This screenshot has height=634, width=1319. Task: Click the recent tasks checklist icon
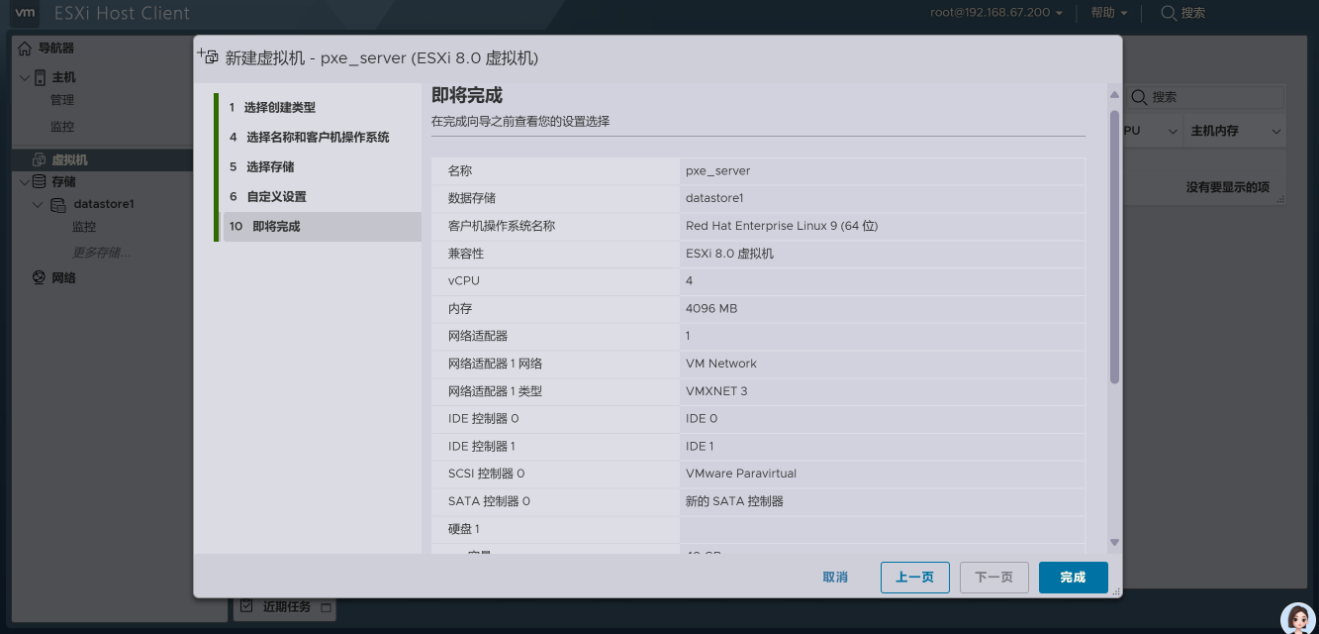247,606
